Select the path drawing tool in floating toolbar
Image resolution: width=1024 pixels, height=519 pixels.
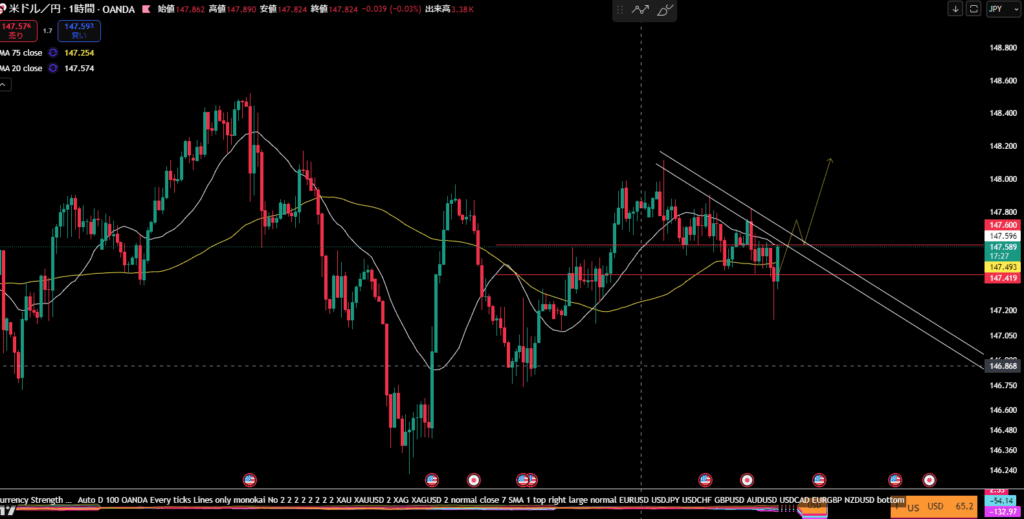point(642,9)
